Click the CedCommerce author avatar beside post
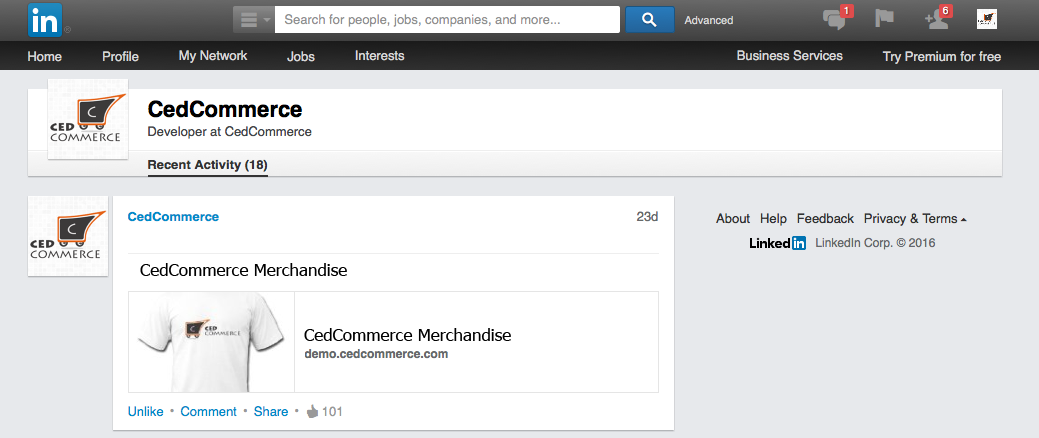This screenshot has height=438, width=1039. click(x=68, y=236)
